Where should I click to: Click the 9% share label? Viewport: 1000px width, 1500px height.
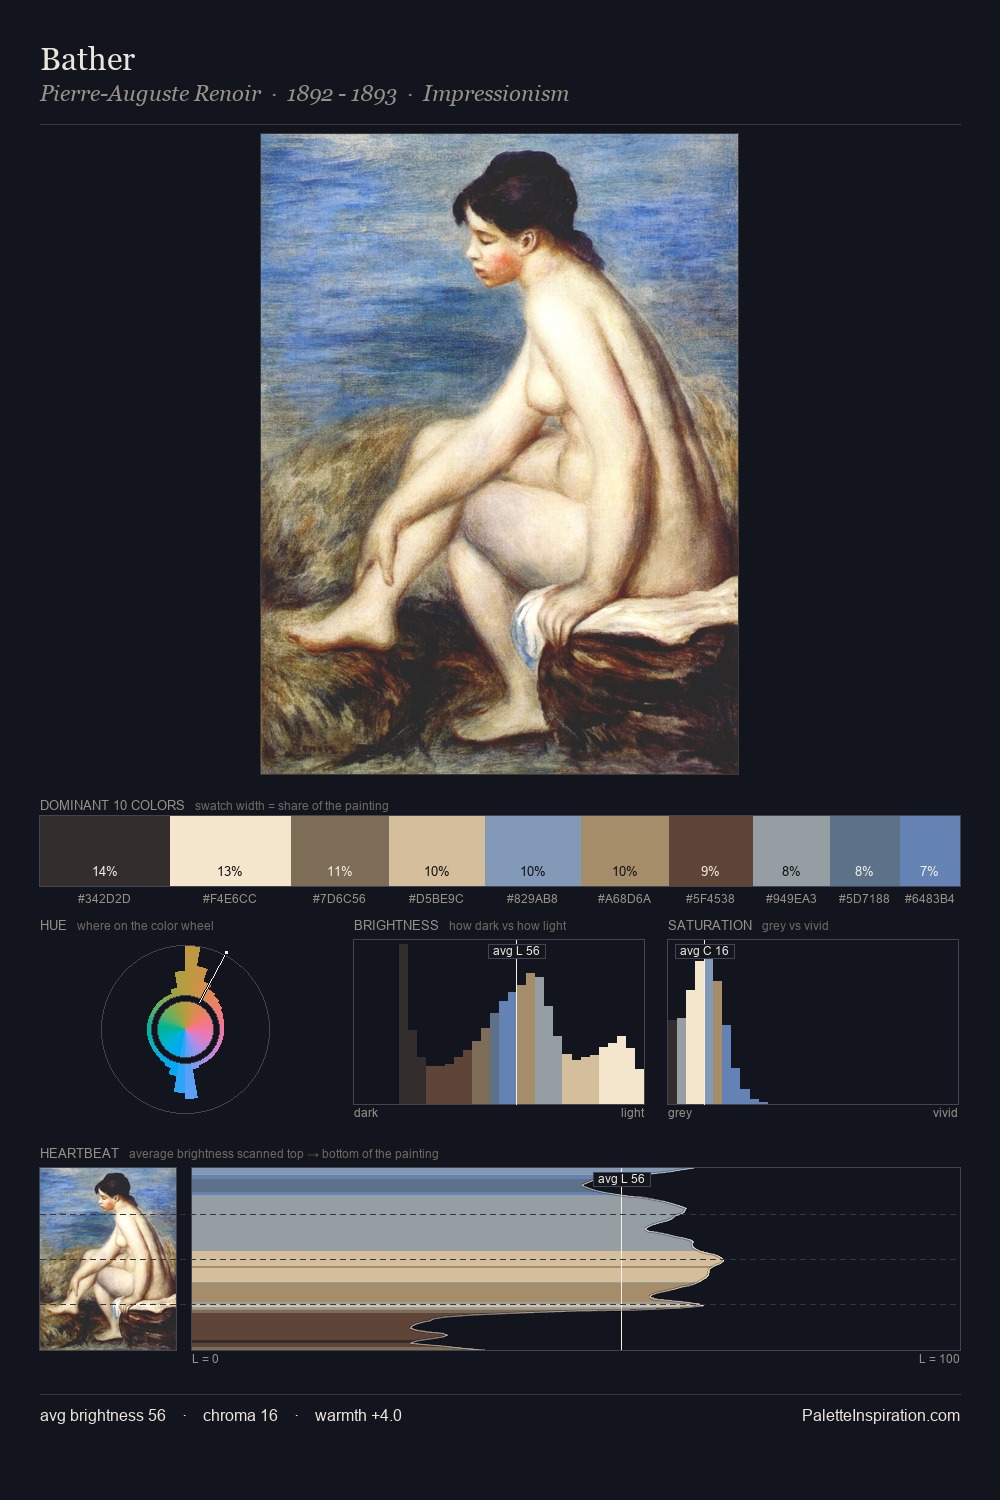(710, 871)
